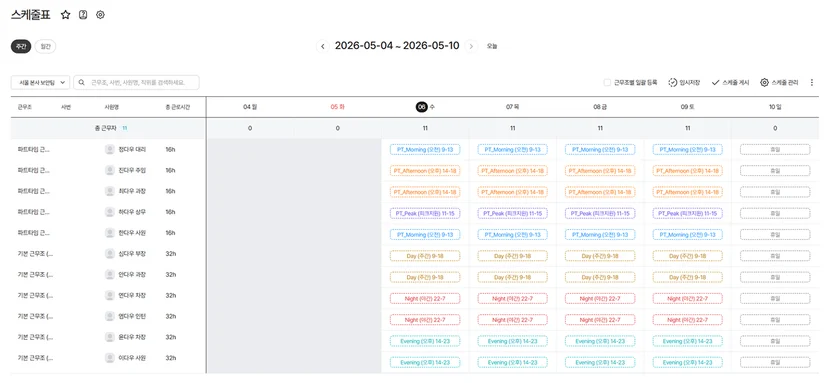Select the 10 일 day header

coord(775,107)
